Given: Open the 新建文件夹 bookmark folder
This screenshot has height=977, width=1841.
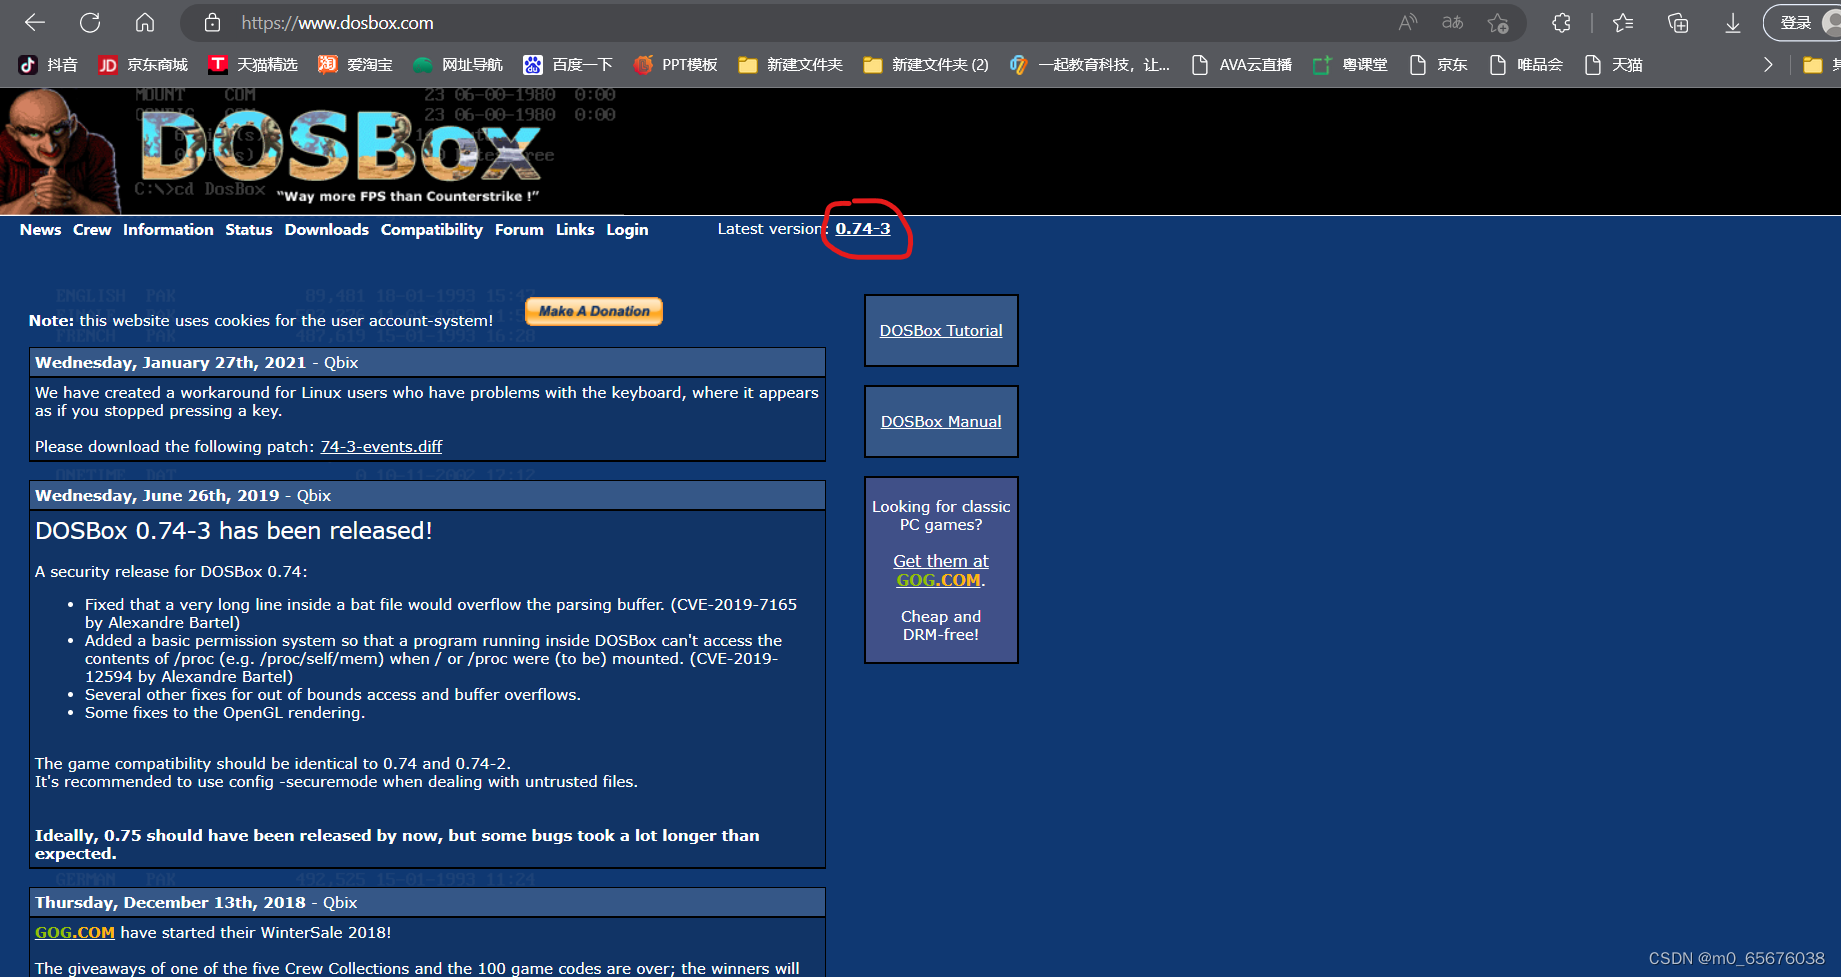Looking at the screenshot, I should (x=790, y=65).
